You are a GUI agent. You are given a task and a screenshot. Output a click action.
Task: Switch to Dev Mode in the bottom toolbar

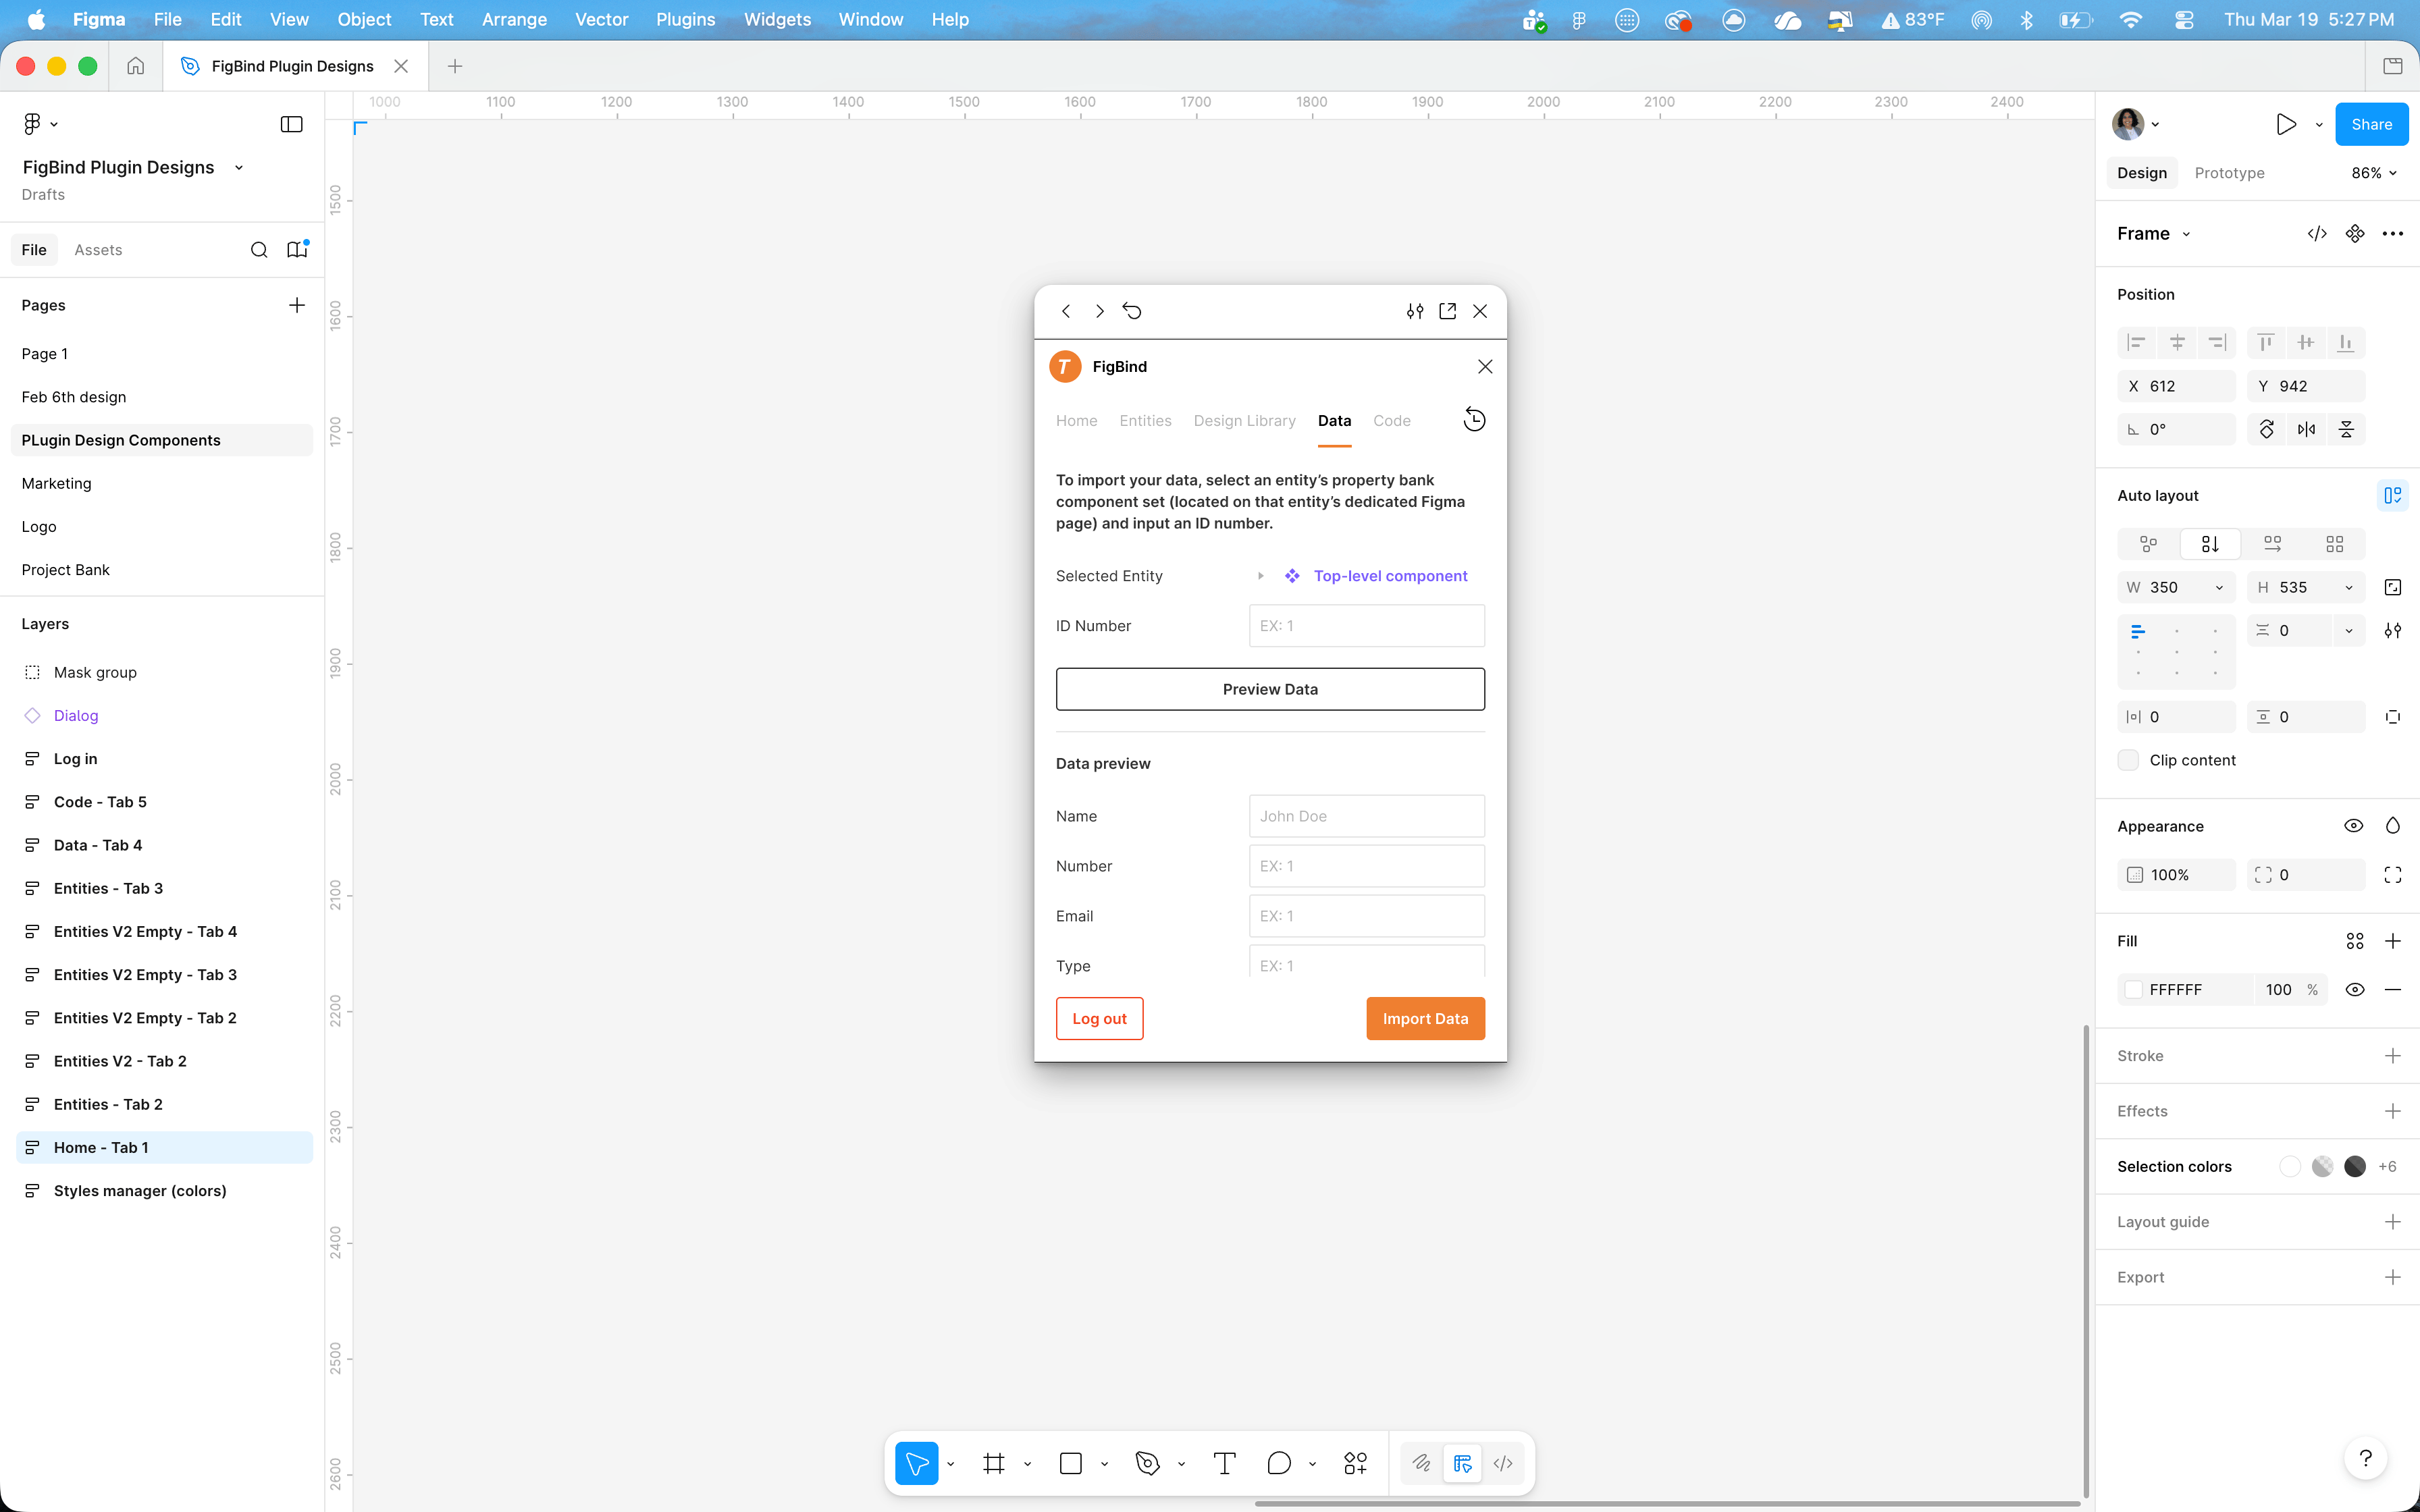[x=1503, y=1464]
